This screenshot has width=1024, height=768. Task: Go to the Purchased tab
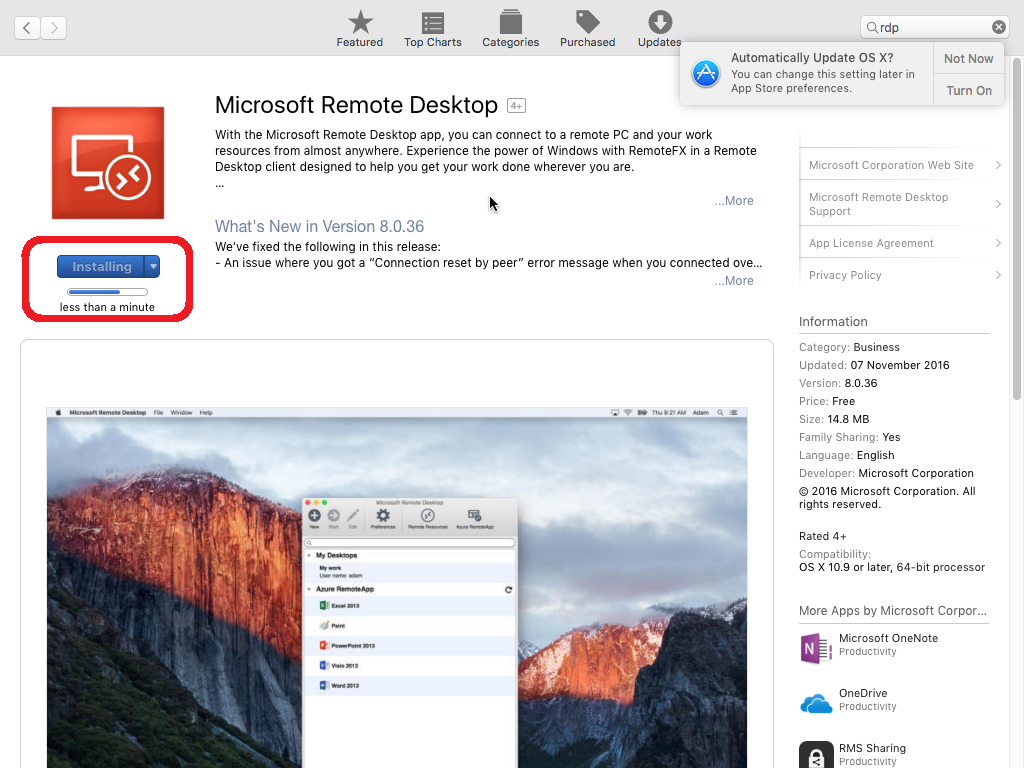[x=587, y=29]
